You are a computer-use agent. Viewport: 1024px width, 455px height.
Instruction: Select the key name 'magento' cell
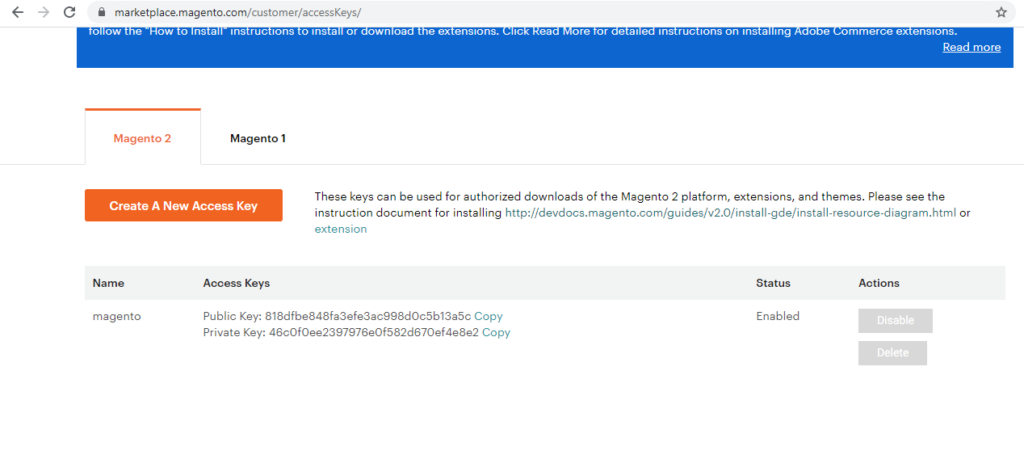(117, 316)
